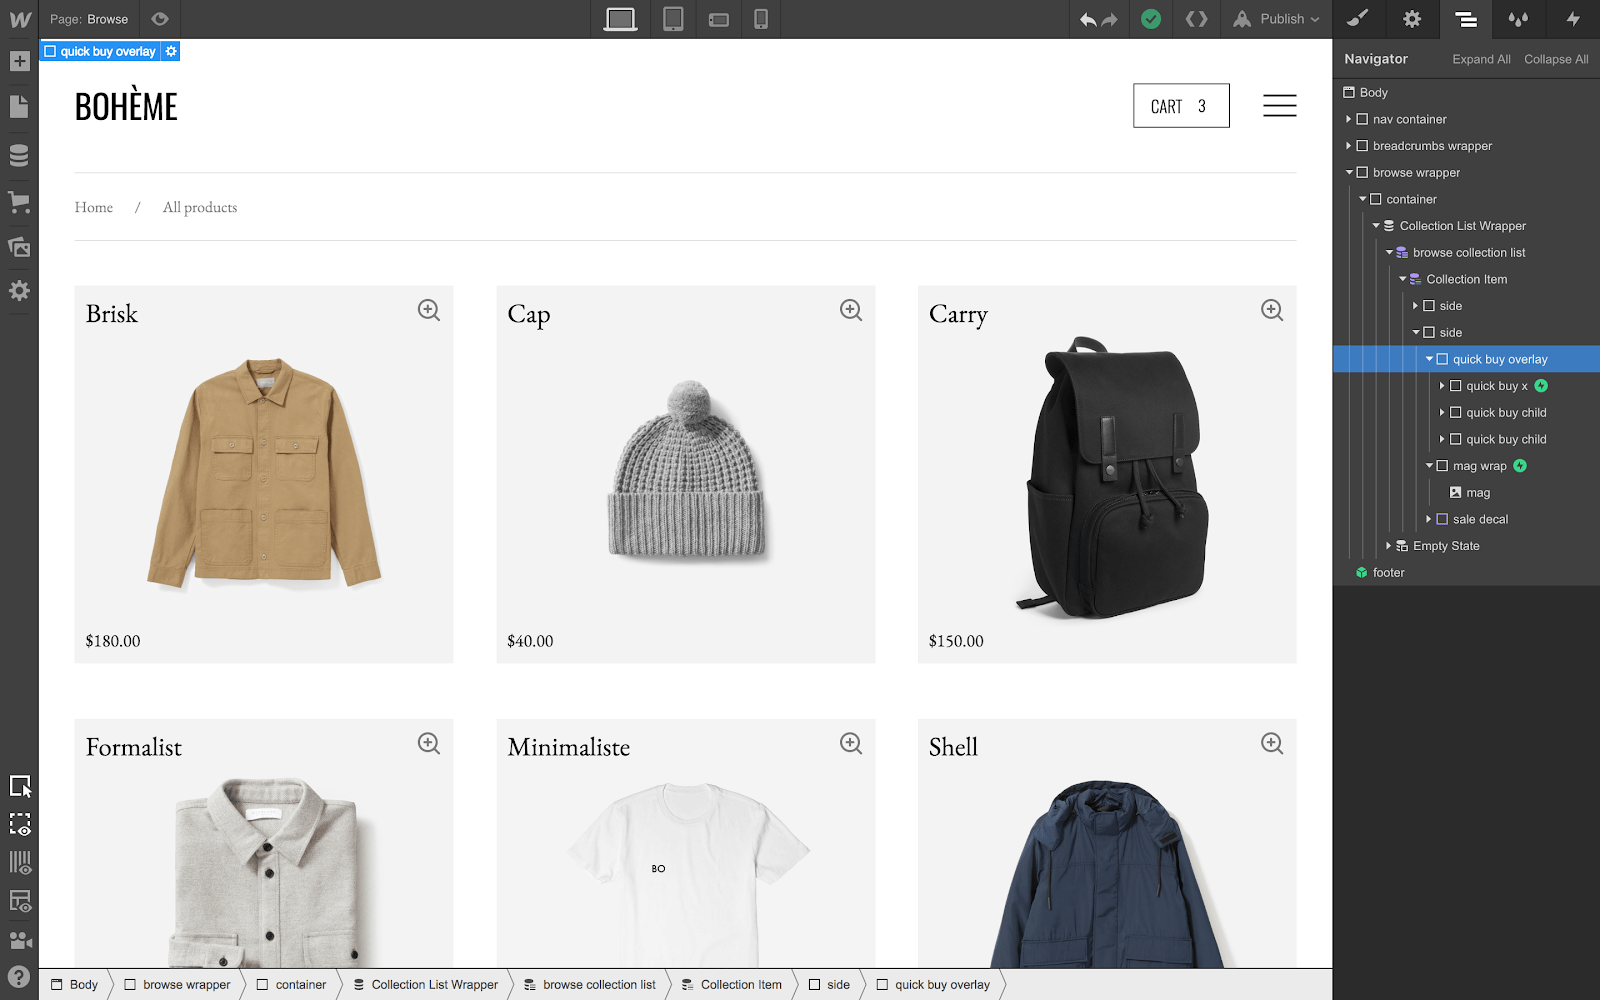Click the Carry backpack product image
The height and width of the screenshot is (1000, 1600).
point(1113,477)
